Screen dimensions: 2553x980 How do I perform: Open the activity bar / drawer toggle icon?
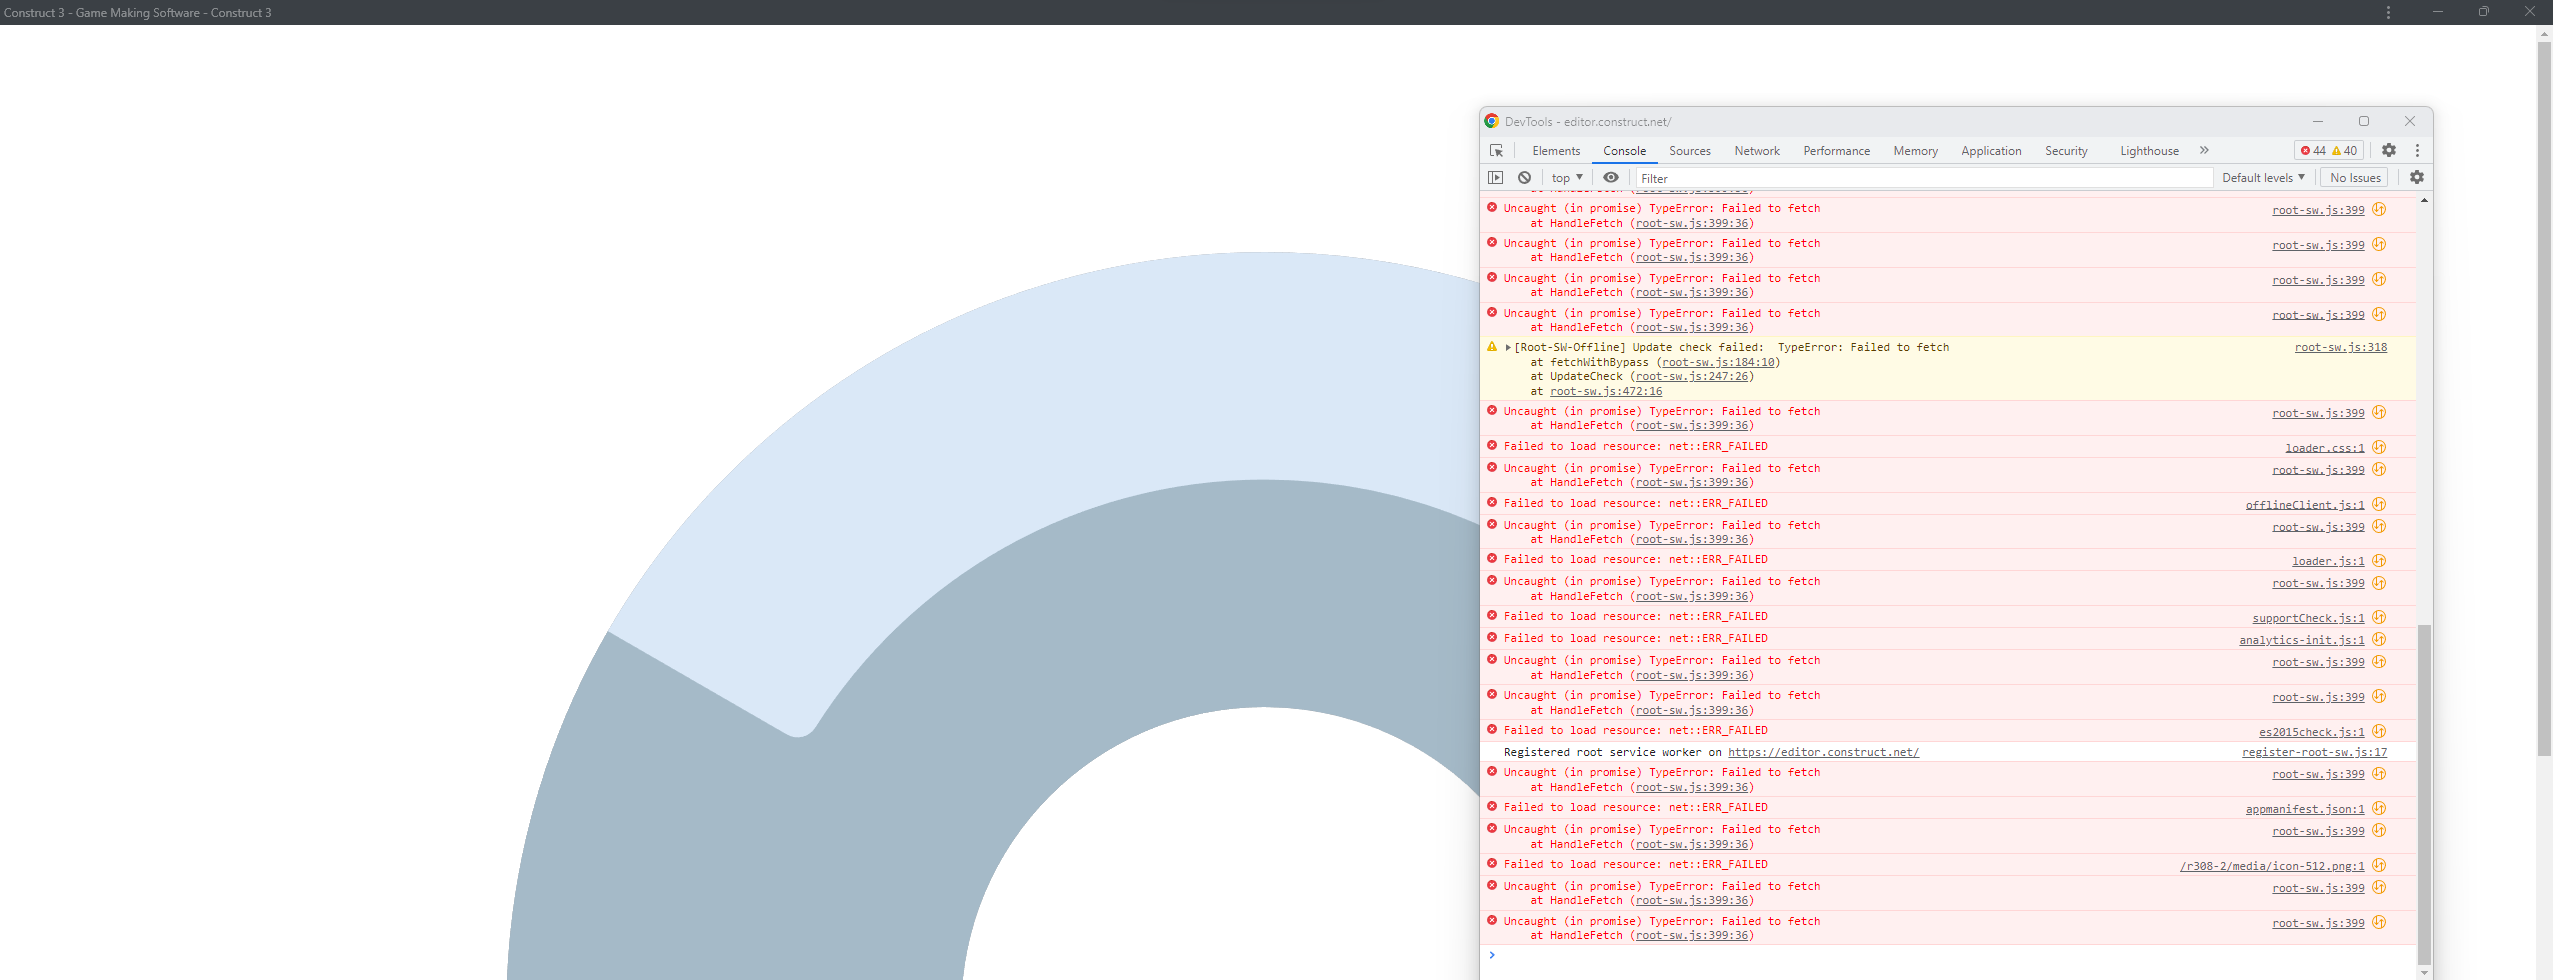(1496, 177)
